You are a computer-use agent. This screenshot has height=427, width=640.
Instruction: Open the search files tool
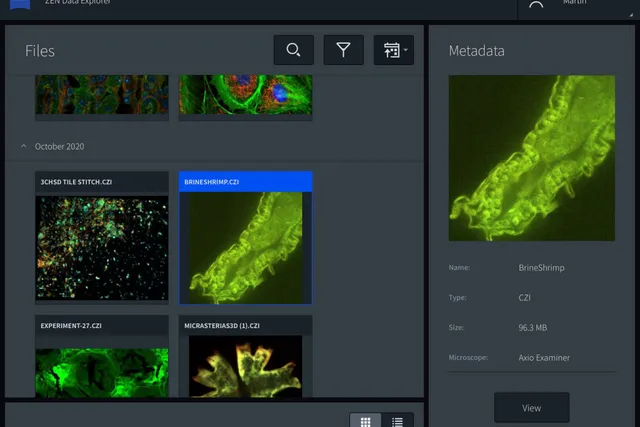[x=293, y=50]
